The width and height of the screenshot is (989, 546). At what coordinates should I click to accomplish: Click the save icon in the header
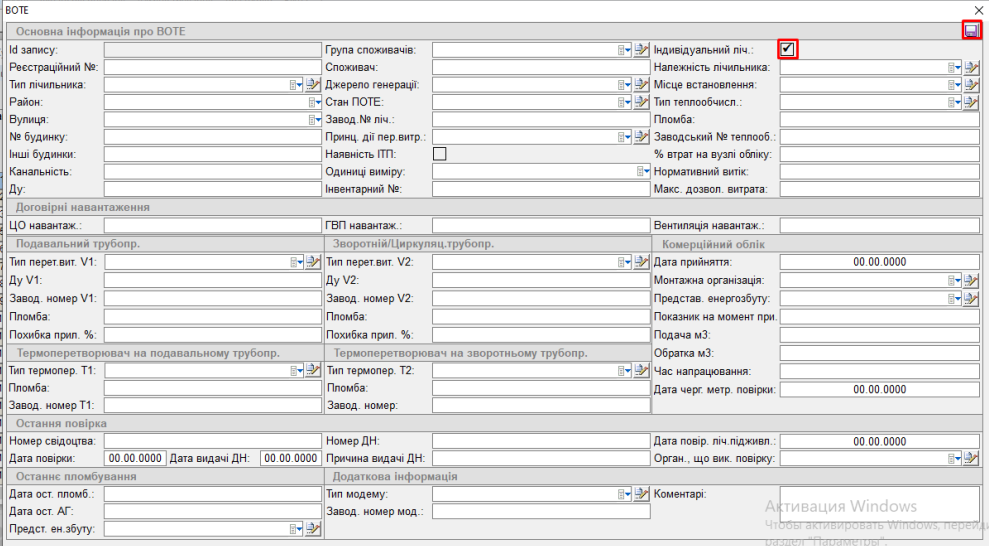(970, 31)
